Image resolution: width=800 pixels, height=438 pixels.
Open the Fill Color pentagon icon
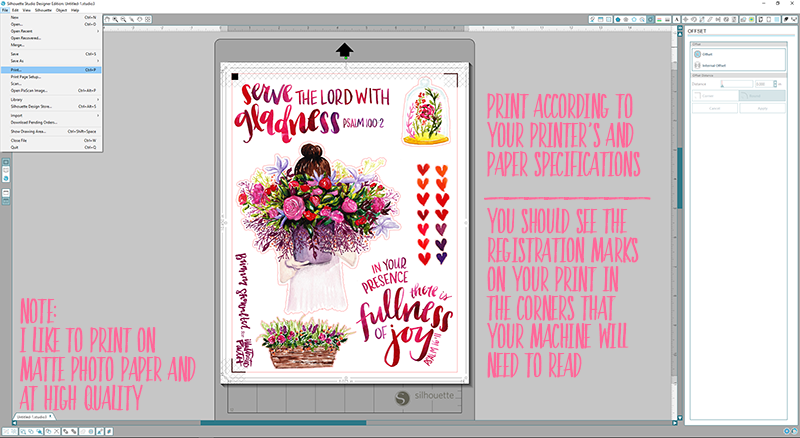pos(618,19)
